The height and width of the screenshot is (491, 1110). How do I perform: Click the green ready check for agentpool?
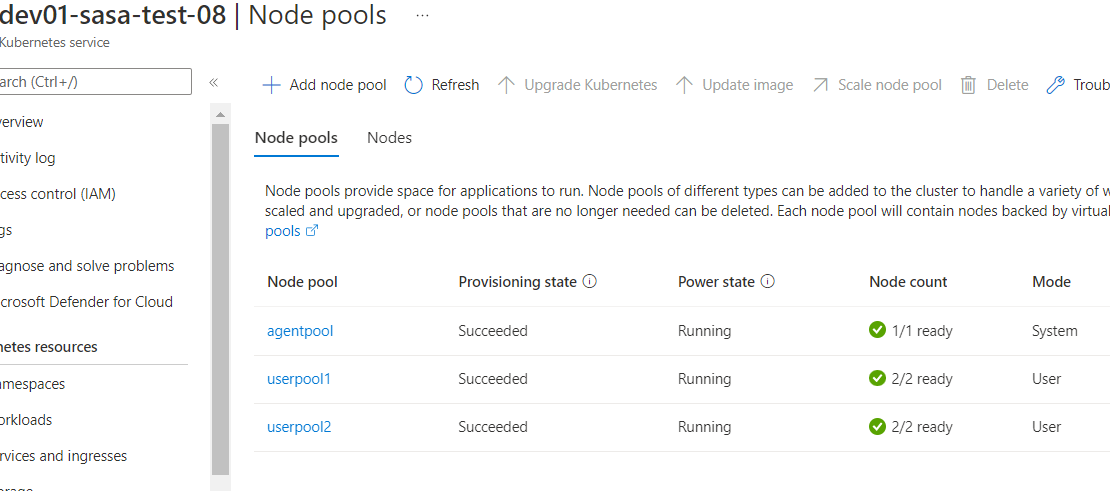877,330
